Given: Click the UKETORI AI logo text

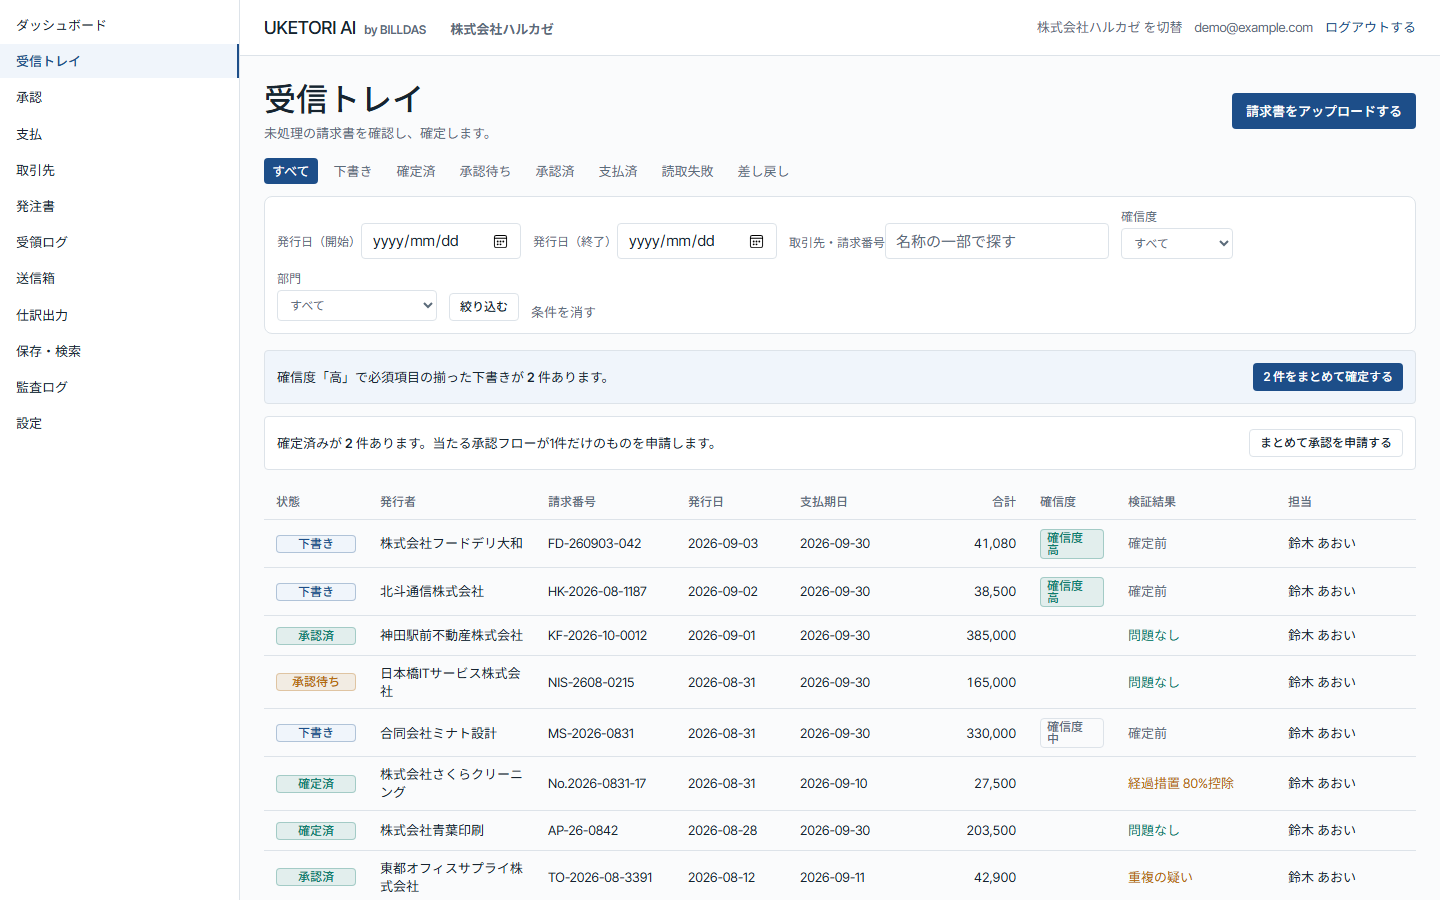Looking at the screenshot, I should click(x=310, y=28).
